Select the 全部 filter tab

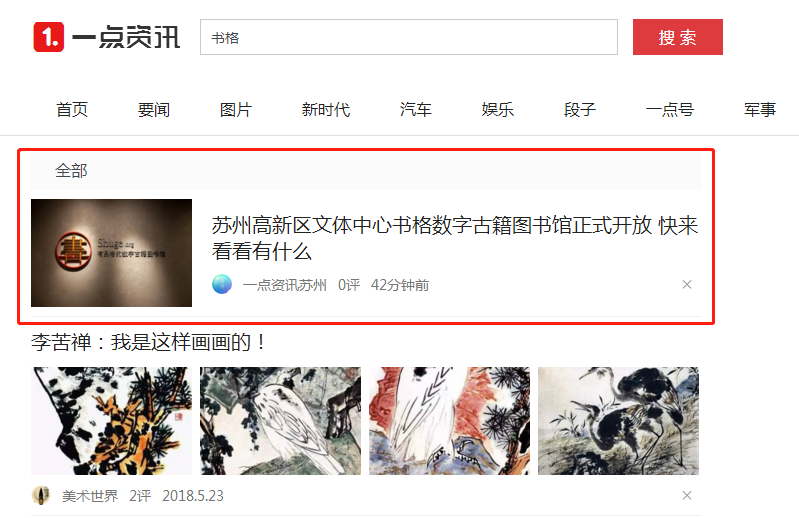coord(71,171)
